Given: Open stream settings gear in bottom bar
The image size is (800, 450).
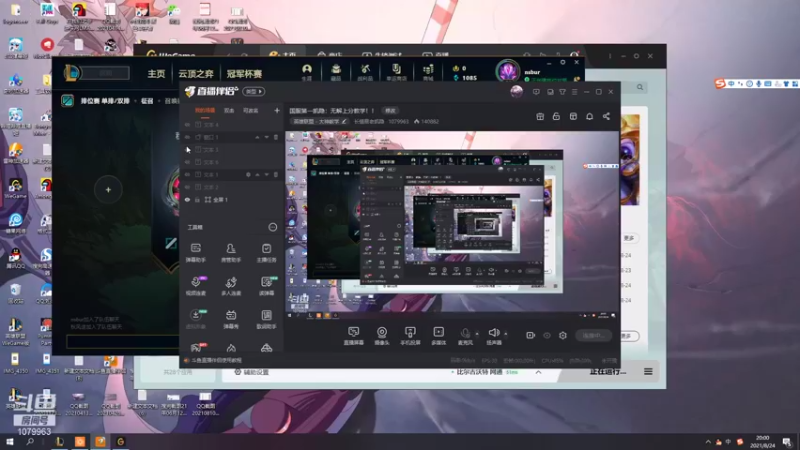Looking at the screenshot, I should tap(563, 335).
